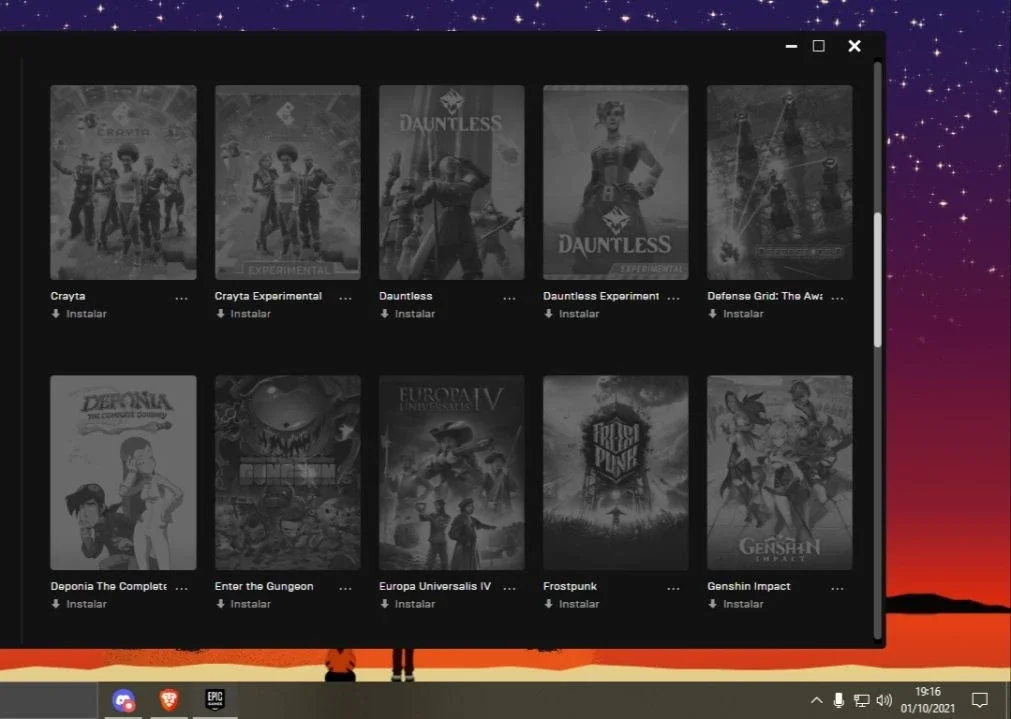Image resolution: width=1011 pixels, height=719 pixels.
Task: Show hidden system tray icons
Action: click(816, 700)
